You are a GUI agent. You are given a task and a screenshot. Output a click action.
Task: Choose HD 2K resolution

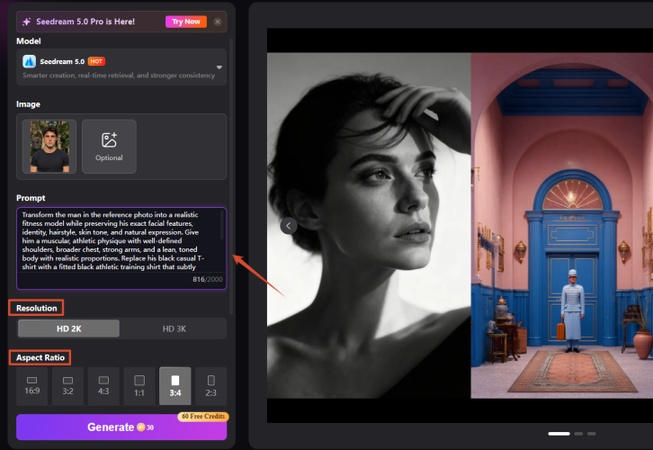pos(69,328)
